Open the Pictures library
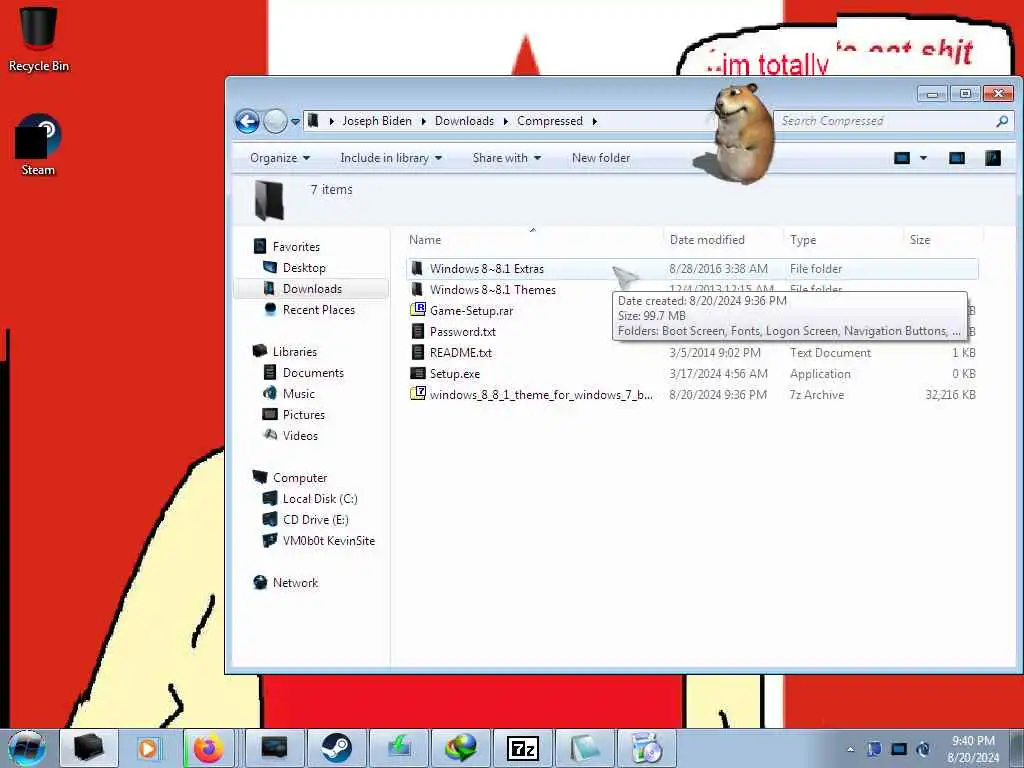 [x=303, y=415]
